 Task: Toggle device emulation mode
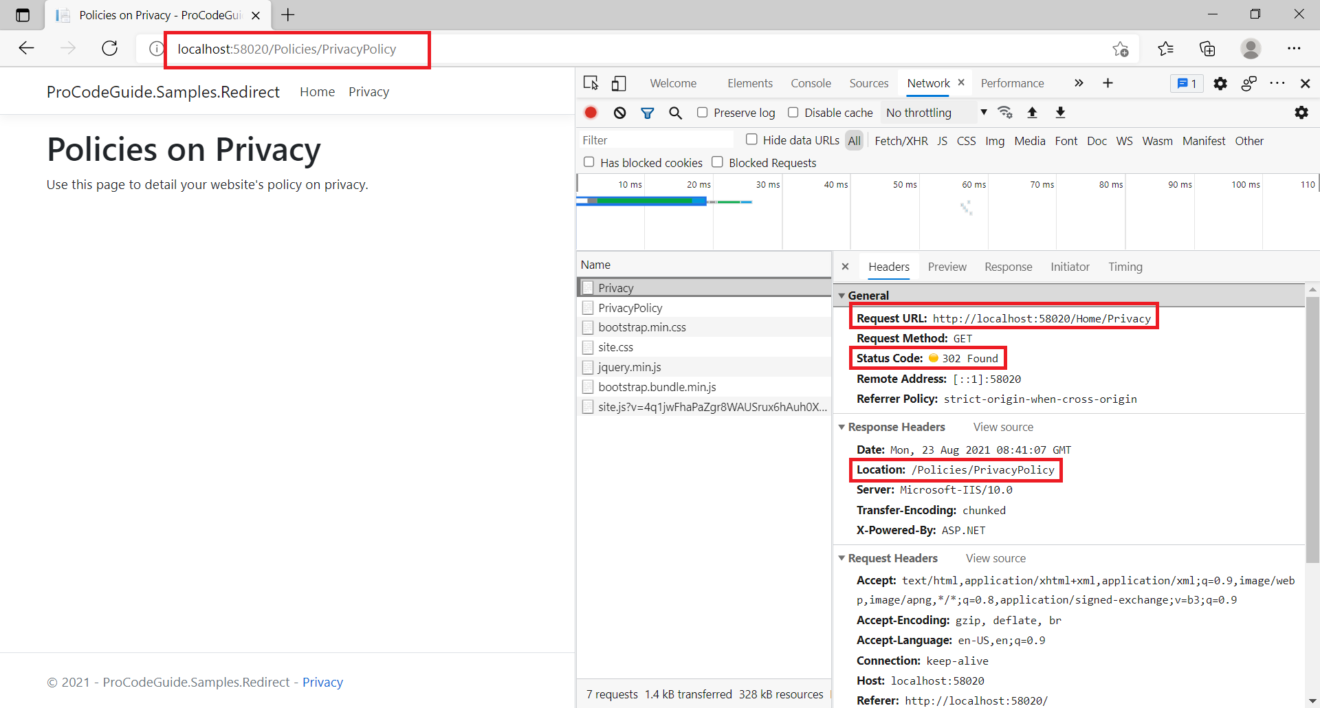pos(617,83)
